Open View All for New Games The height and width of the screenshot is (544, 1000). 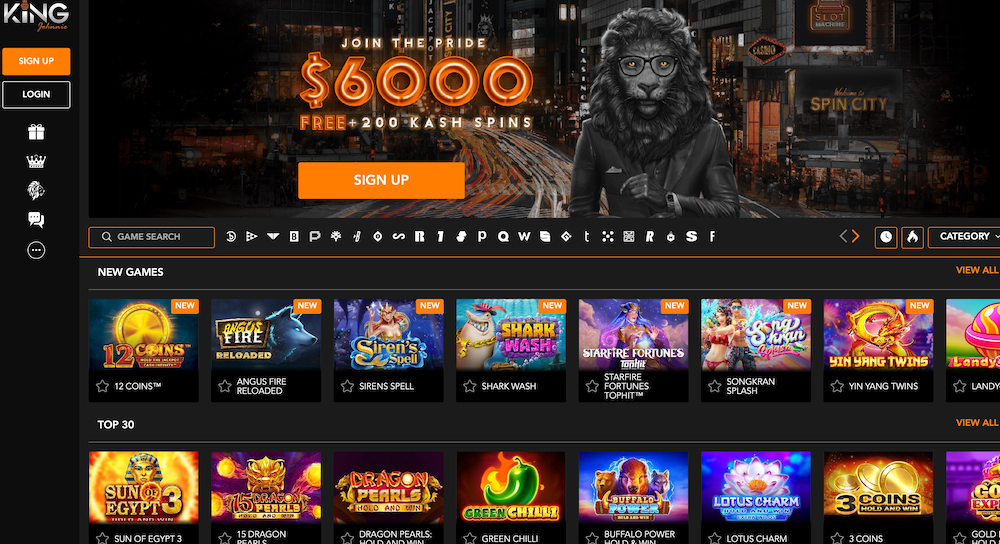(976, 270)
